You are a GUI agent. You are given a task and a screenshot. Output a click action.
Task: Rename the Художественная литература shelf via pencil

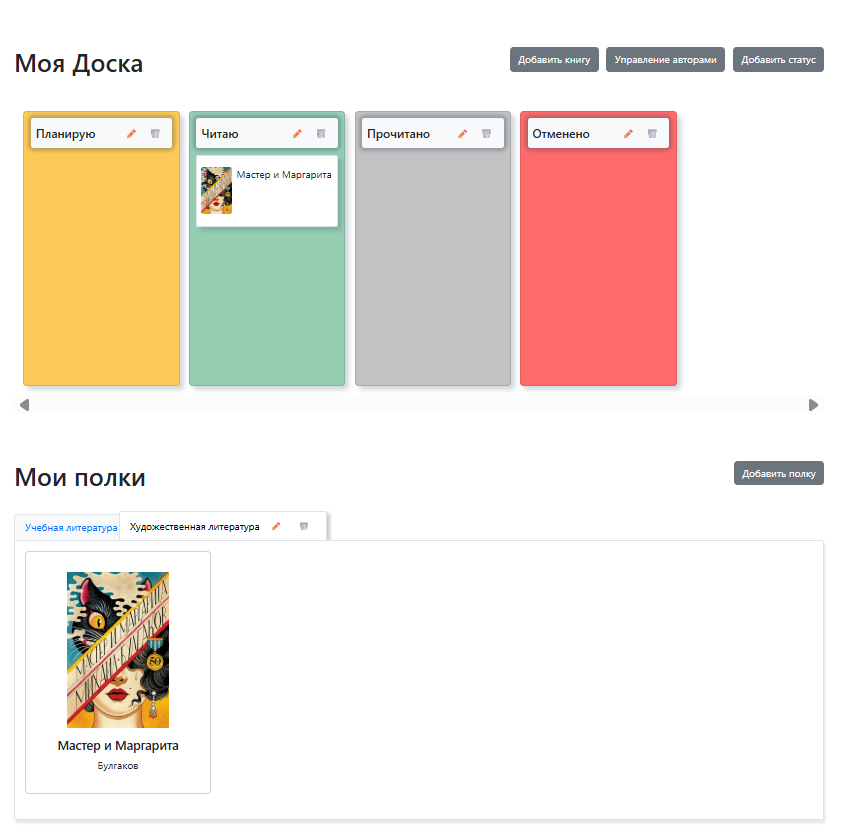276,526
